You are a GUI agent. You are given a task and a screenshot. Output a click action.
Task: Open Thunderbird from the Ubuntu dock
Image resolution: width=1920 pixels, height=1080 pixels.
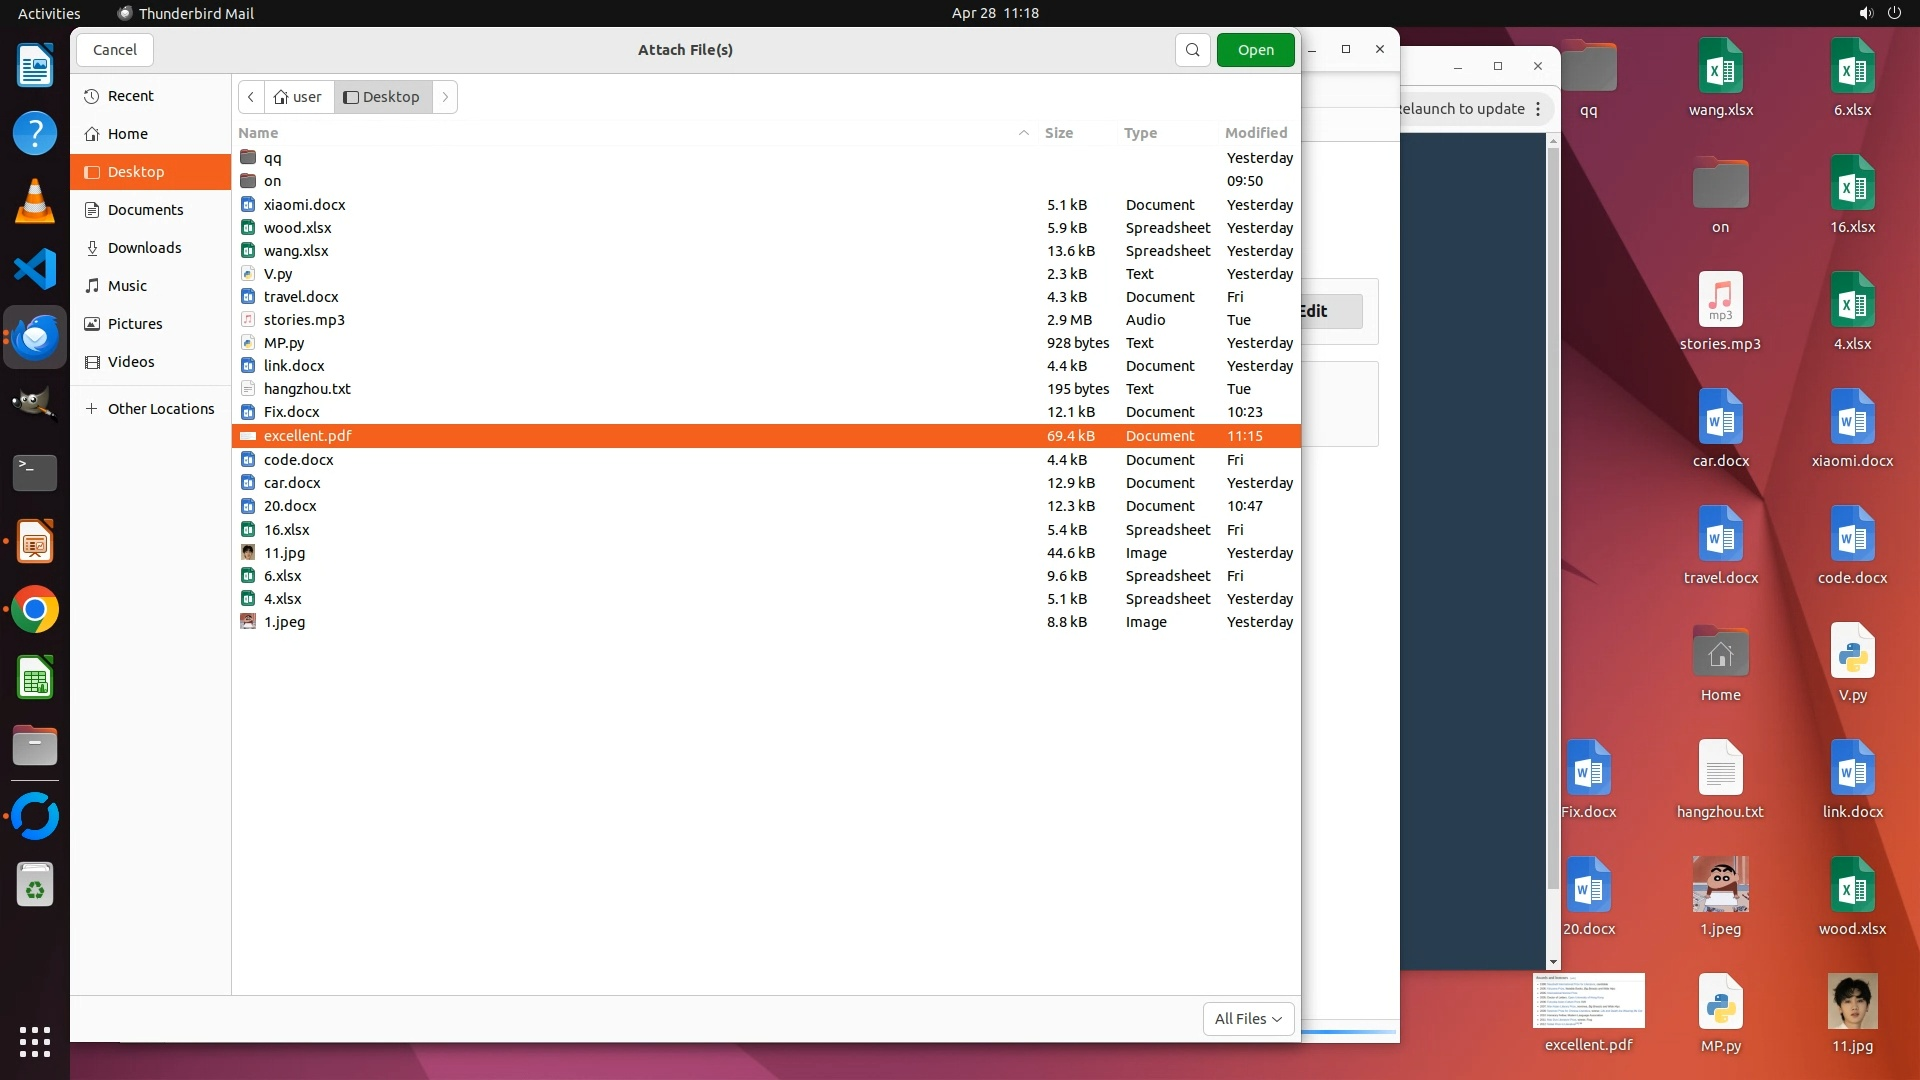pos(35,337)
